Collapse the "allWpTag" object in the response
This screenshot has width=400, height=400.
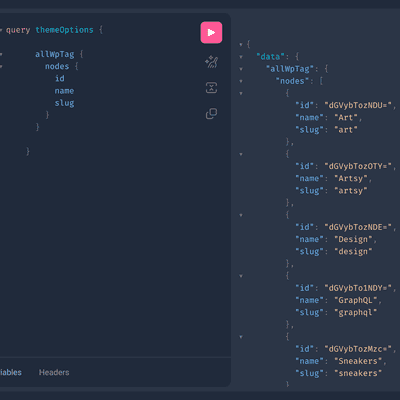pyautogui.click(x=241, y=69)
